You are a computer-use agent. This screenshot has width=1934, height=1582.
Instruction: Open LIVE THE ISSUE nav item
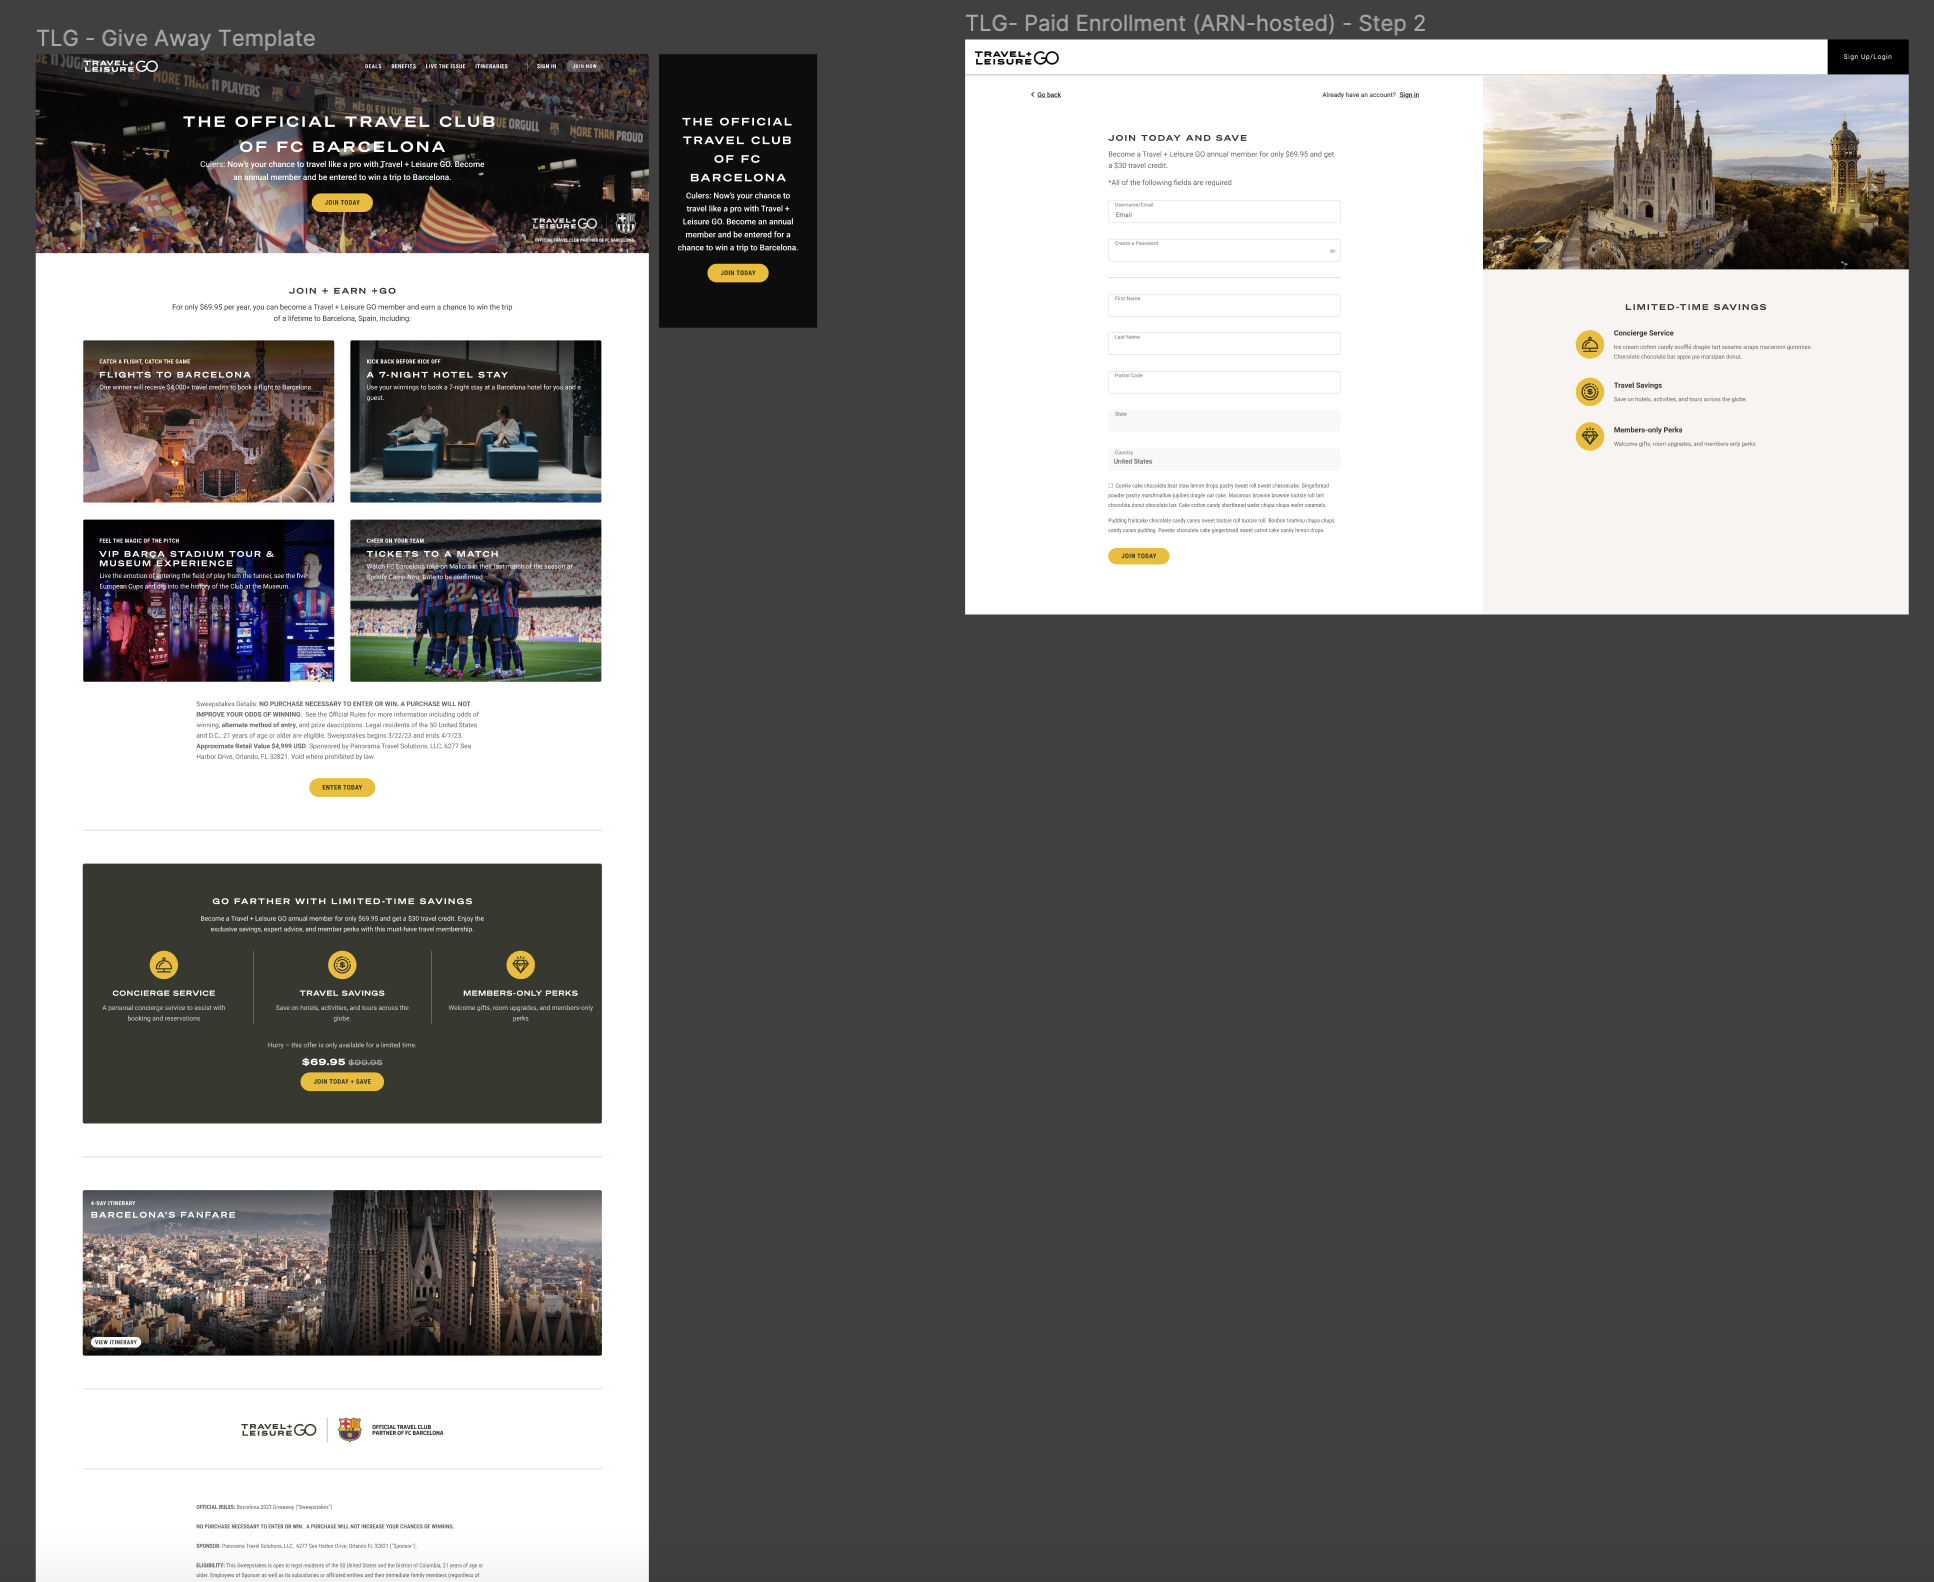pyautogui.click(x=445, y=67)
